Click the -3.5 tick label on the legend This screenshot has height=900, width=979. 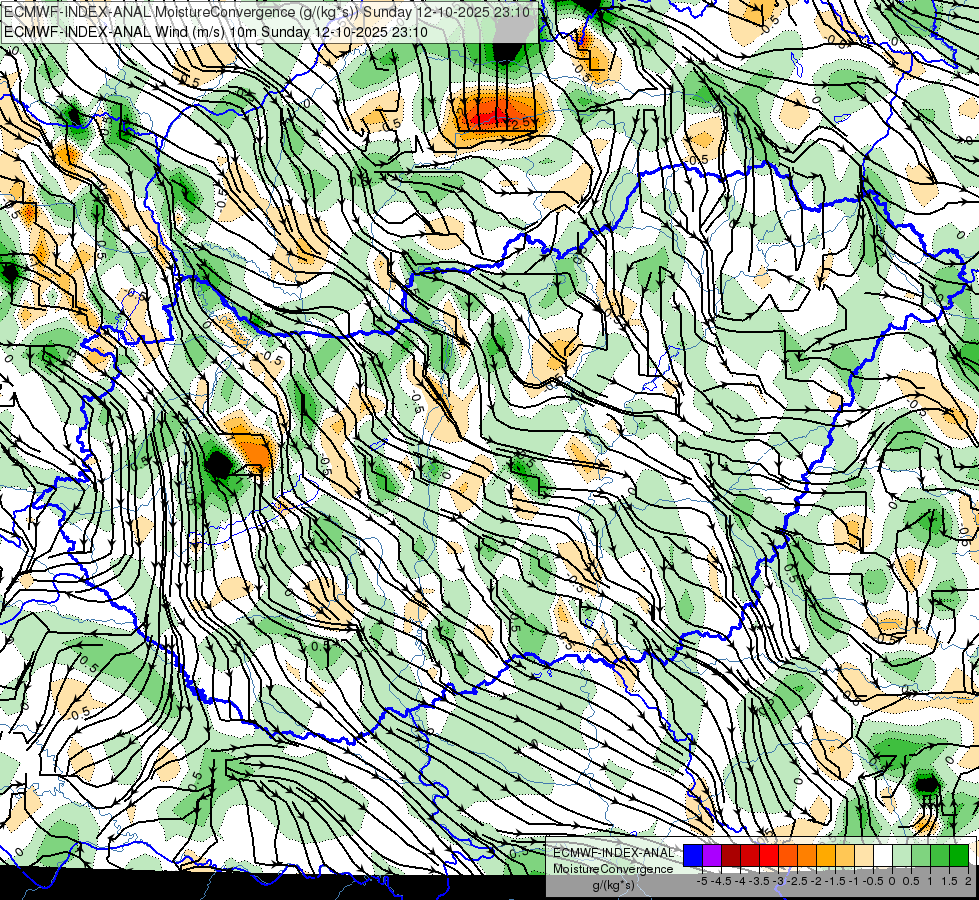click(x=759, y=881)
